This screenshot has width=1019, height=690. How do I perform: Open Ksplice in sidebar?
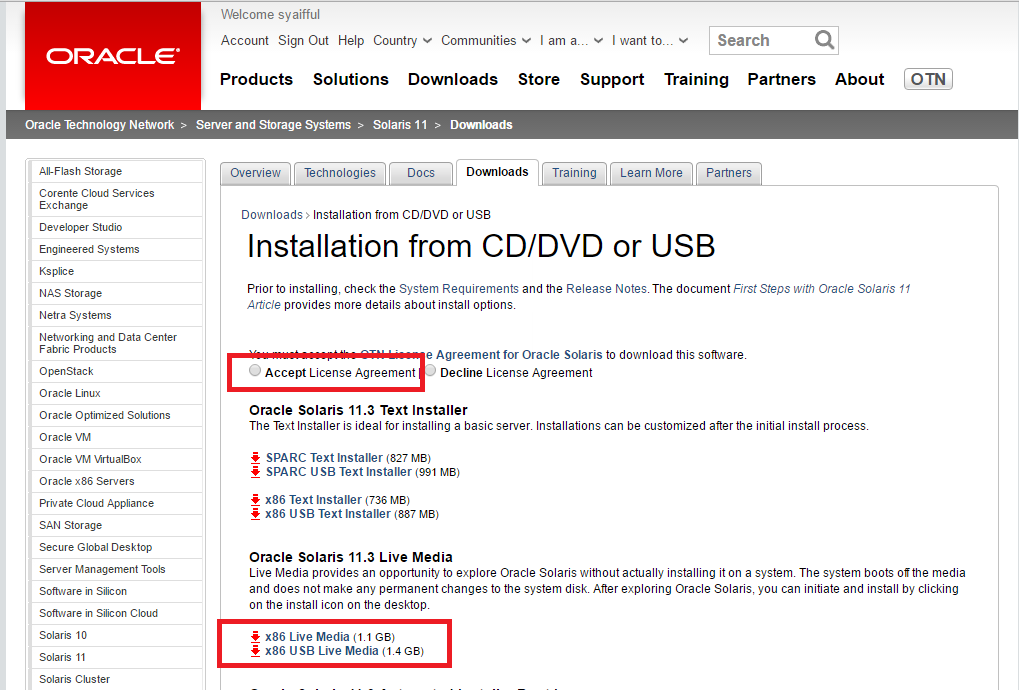pos(116,272)
